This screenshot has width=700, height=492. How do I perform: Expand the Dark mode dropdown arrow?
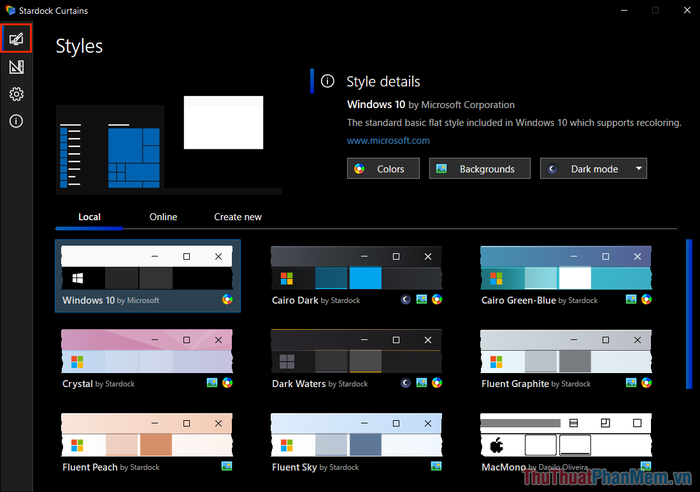tap(638, 168)
